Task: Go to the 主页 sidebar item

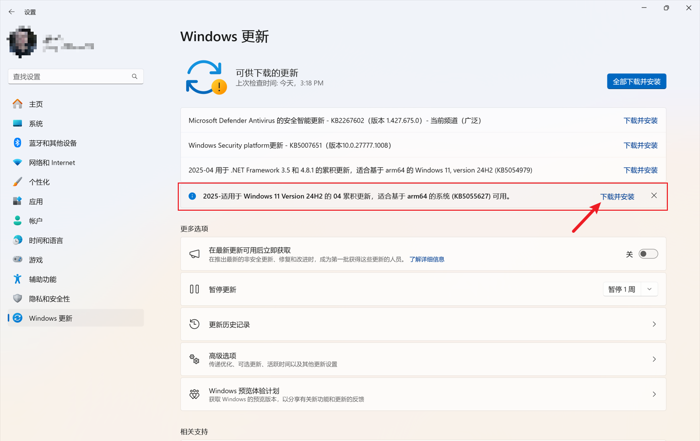Action: pyautogui.click(x=75, y=104)
